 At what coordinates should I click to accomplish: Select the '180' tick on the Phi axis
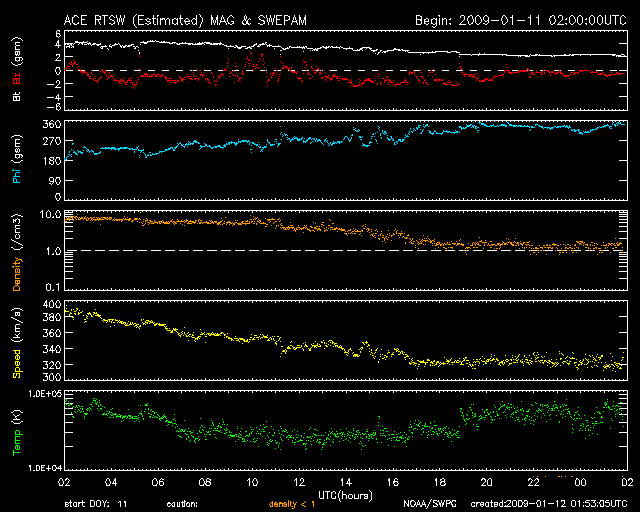coord(52,161)
